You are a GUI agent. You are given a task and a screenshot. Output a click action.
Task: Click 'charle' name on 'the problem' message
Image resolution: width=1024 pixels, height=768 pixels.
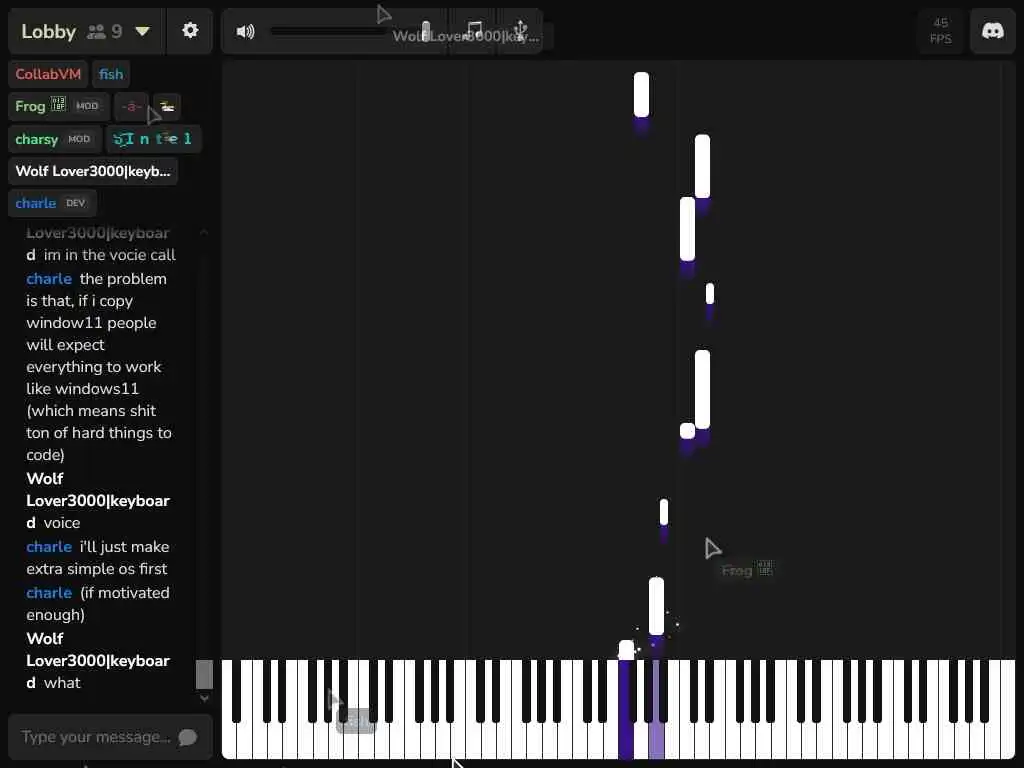[x=49, y=279]
